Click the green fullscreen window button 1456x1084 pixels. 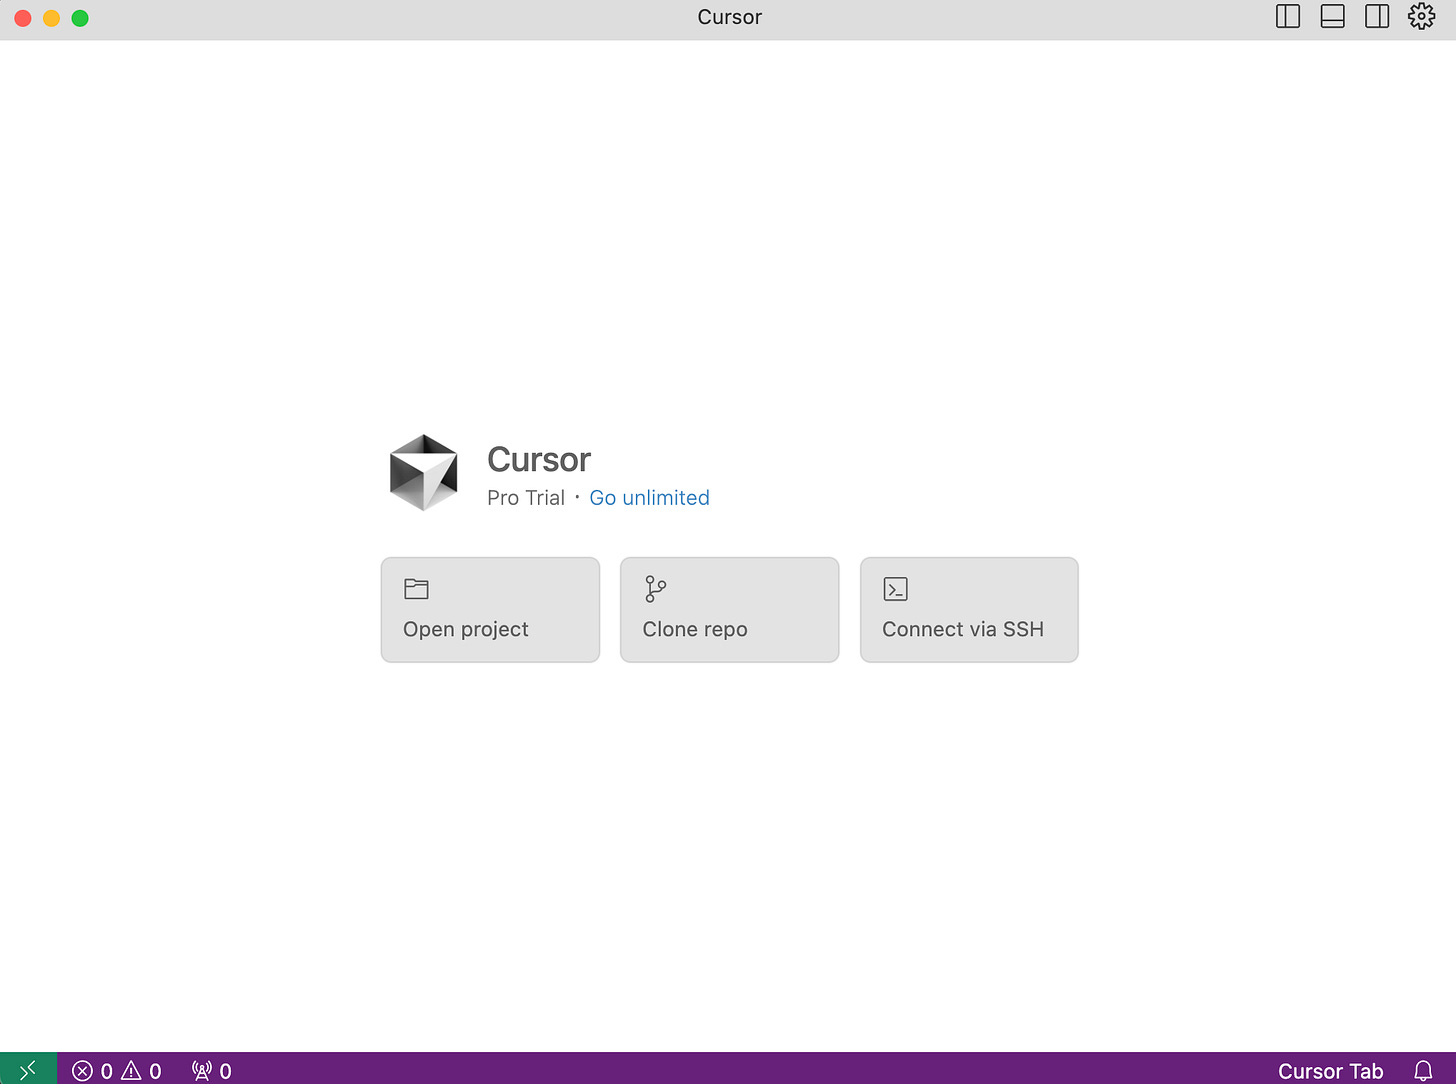coord(80,18)
